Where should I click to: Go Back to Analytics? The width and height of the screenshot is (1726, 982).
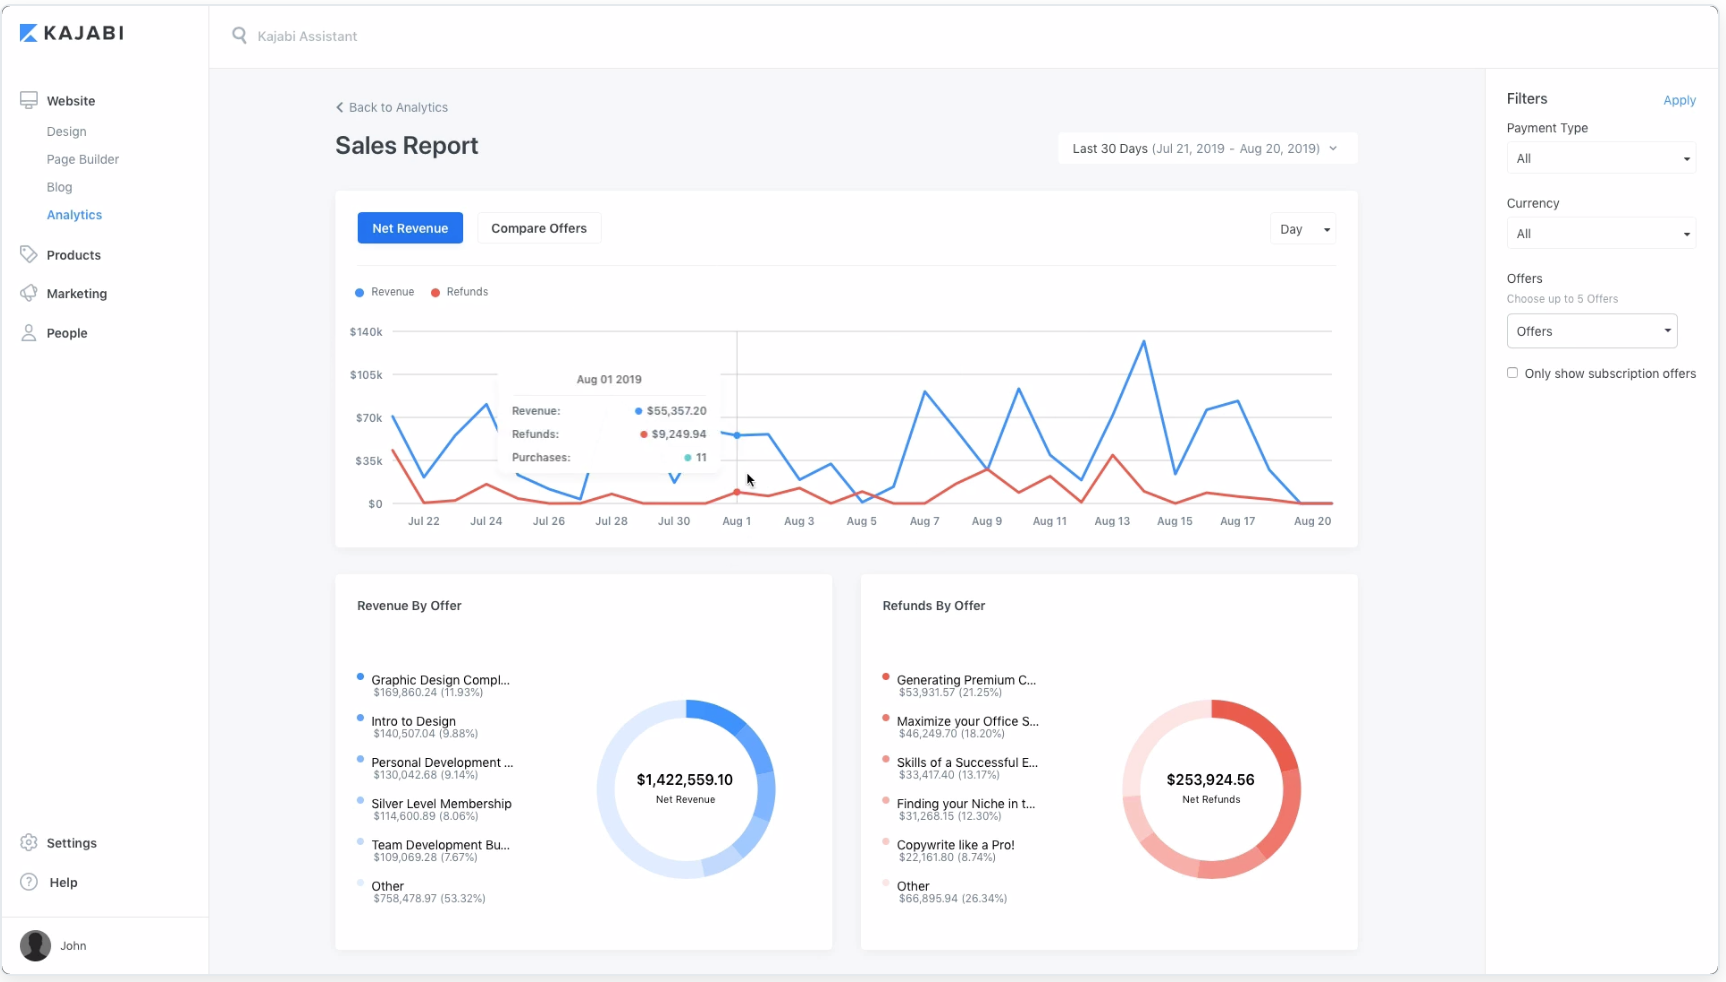click(x=391, y=107)
